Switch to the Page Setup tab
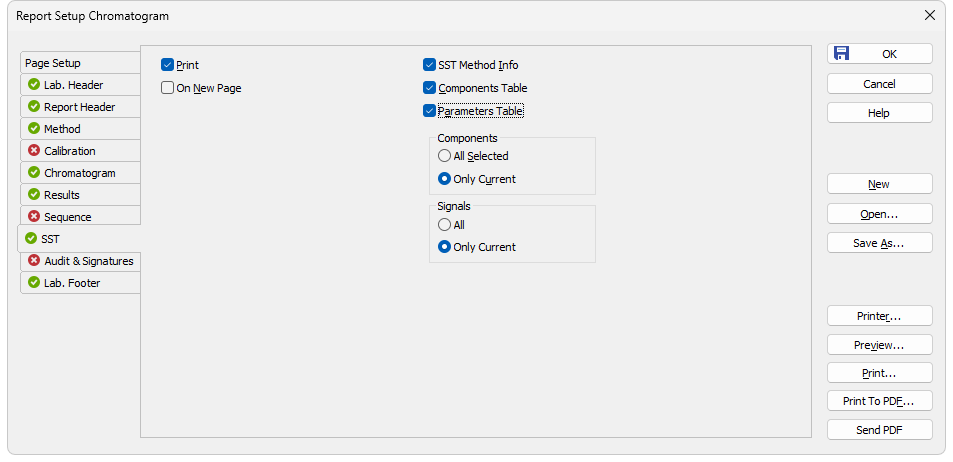 coord(80,63)
